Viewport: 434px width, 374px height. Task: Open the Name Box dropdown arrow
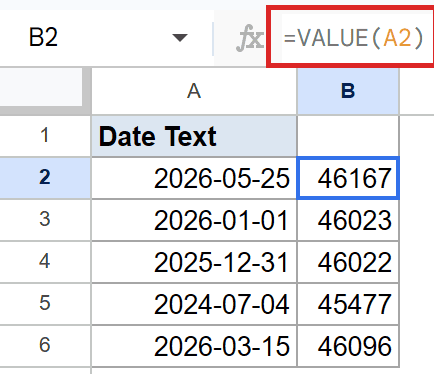tap(180, 38)
